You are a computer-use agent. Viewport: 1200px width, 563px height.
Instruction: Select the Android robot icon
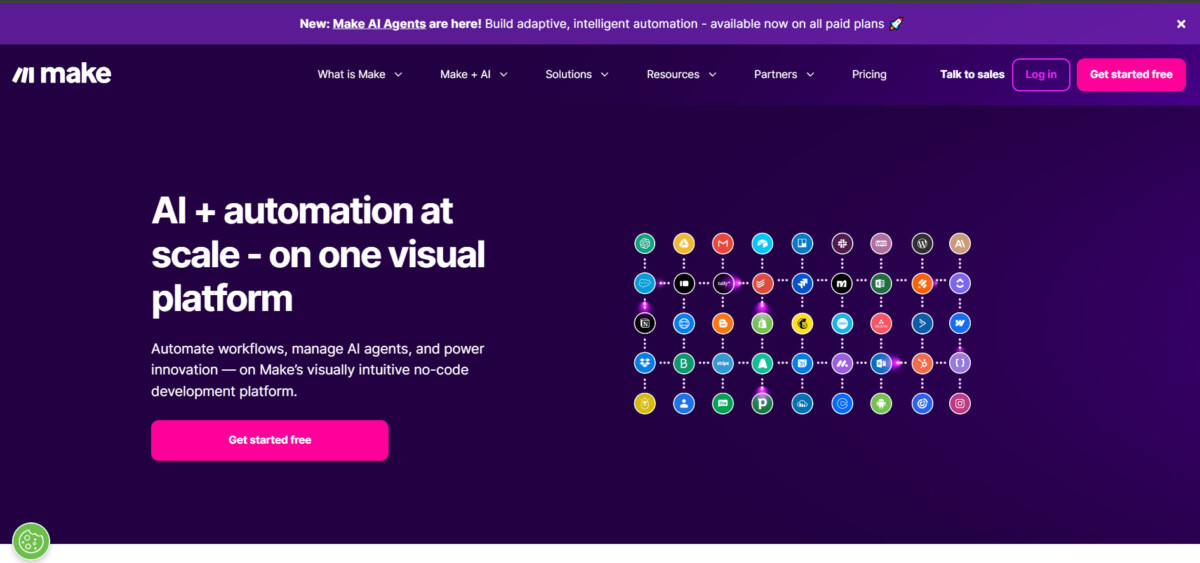(x=881, y=403)
